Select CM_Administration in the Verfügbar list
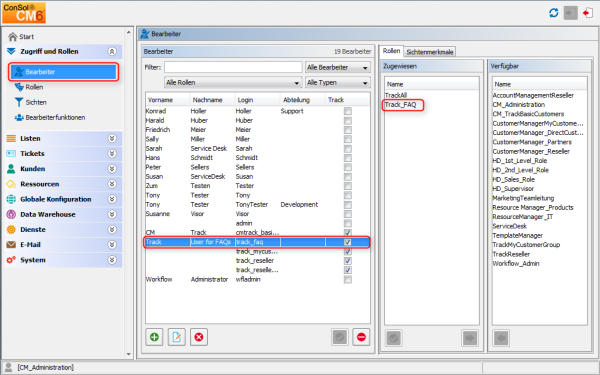Viewport: 600px width, 375px height. pyautogui.click(x=518, y=104)
